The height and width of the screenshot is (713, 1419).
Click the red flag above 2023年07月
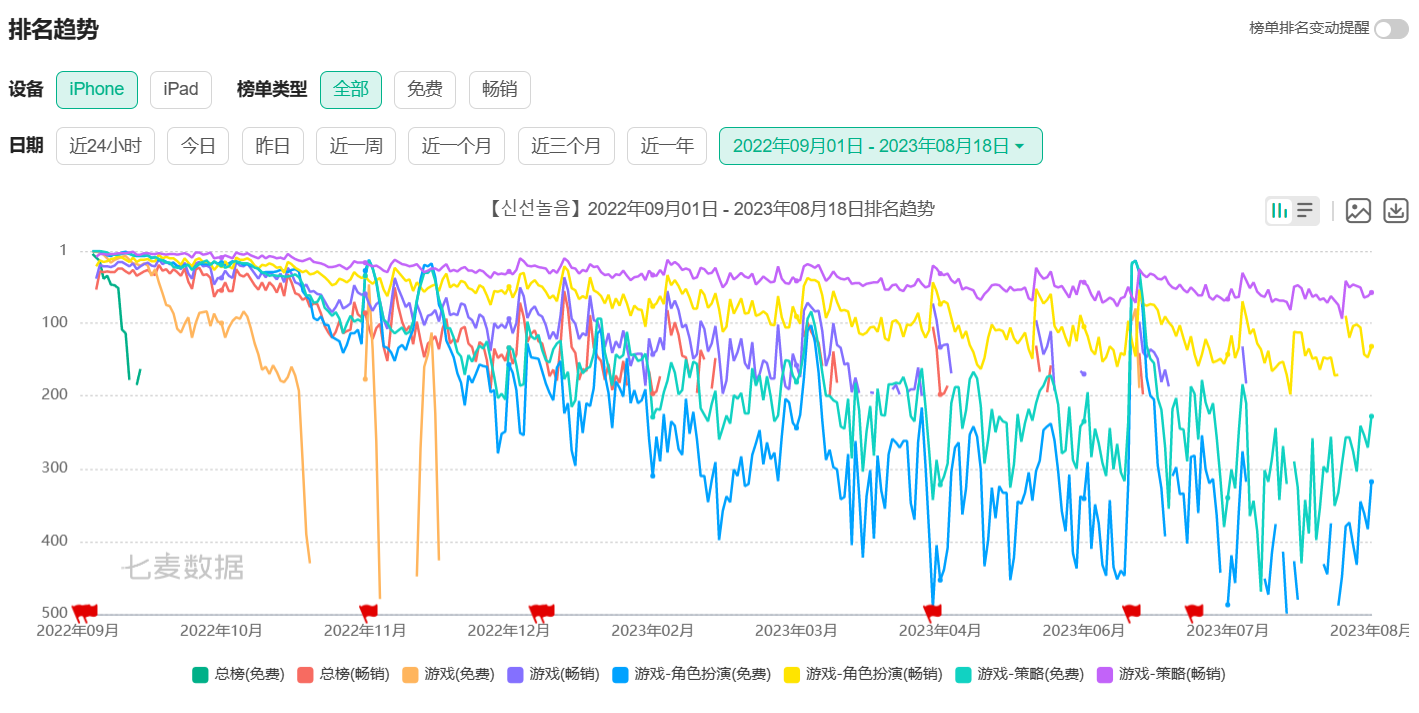click(1194, 611)
